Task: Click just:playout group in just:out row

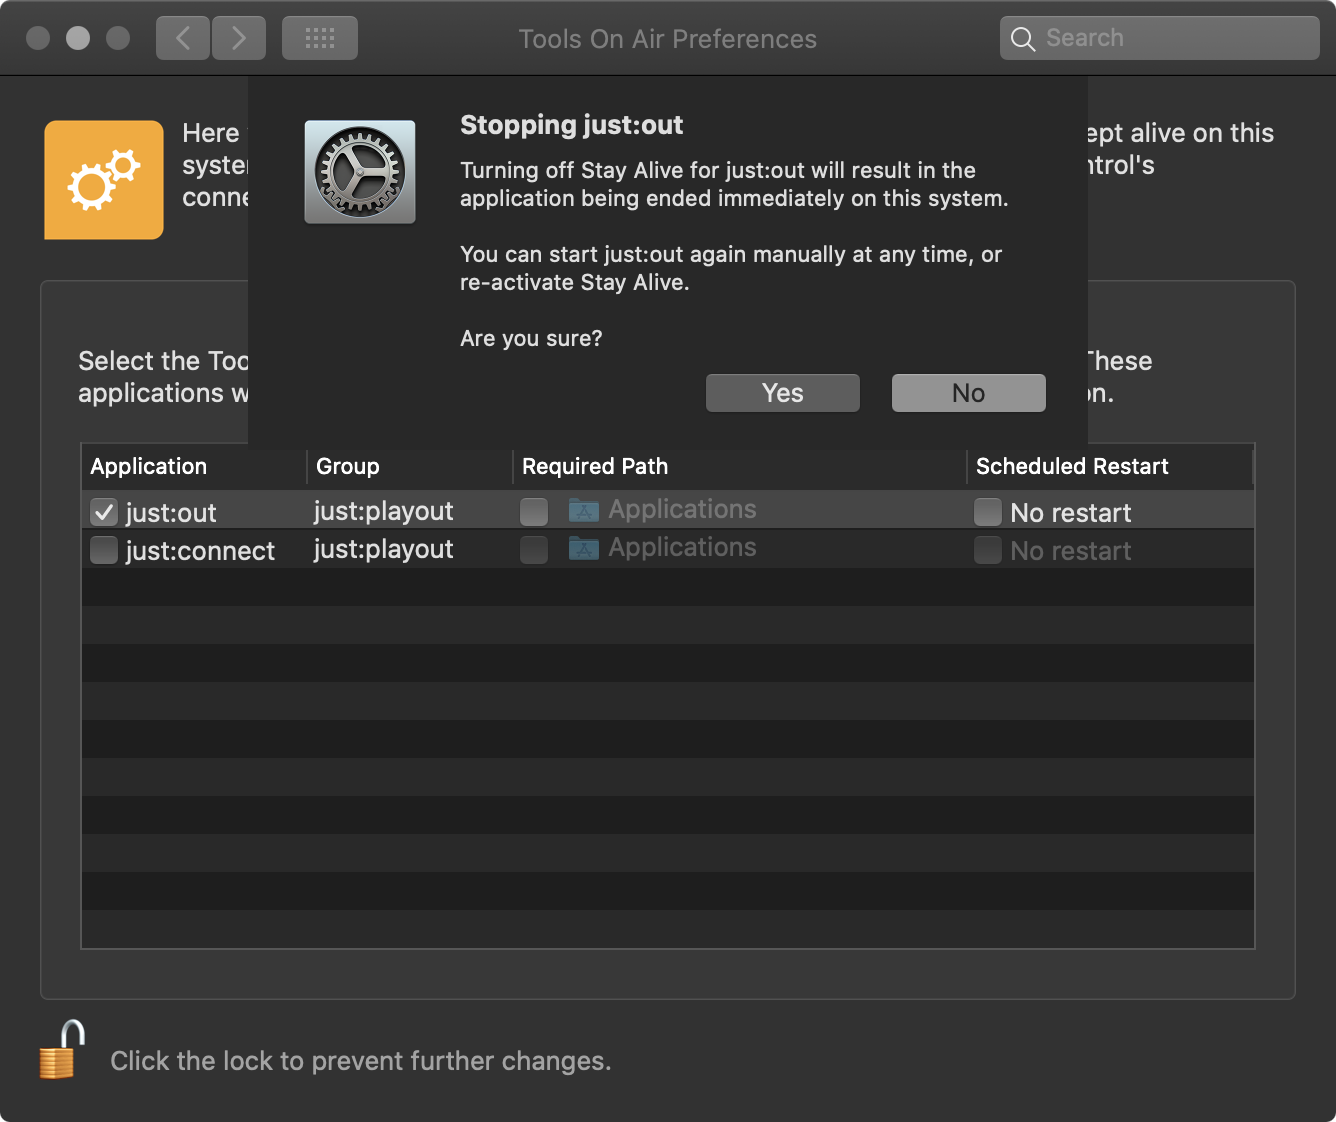Action: (384, 511)
